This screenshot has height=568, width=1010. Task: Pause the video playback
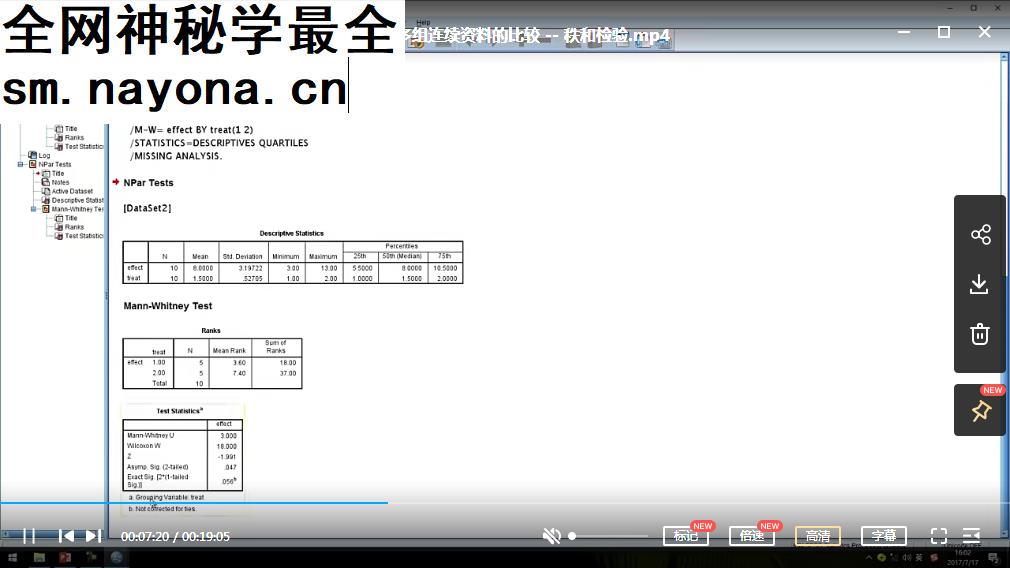coord(29,536)
